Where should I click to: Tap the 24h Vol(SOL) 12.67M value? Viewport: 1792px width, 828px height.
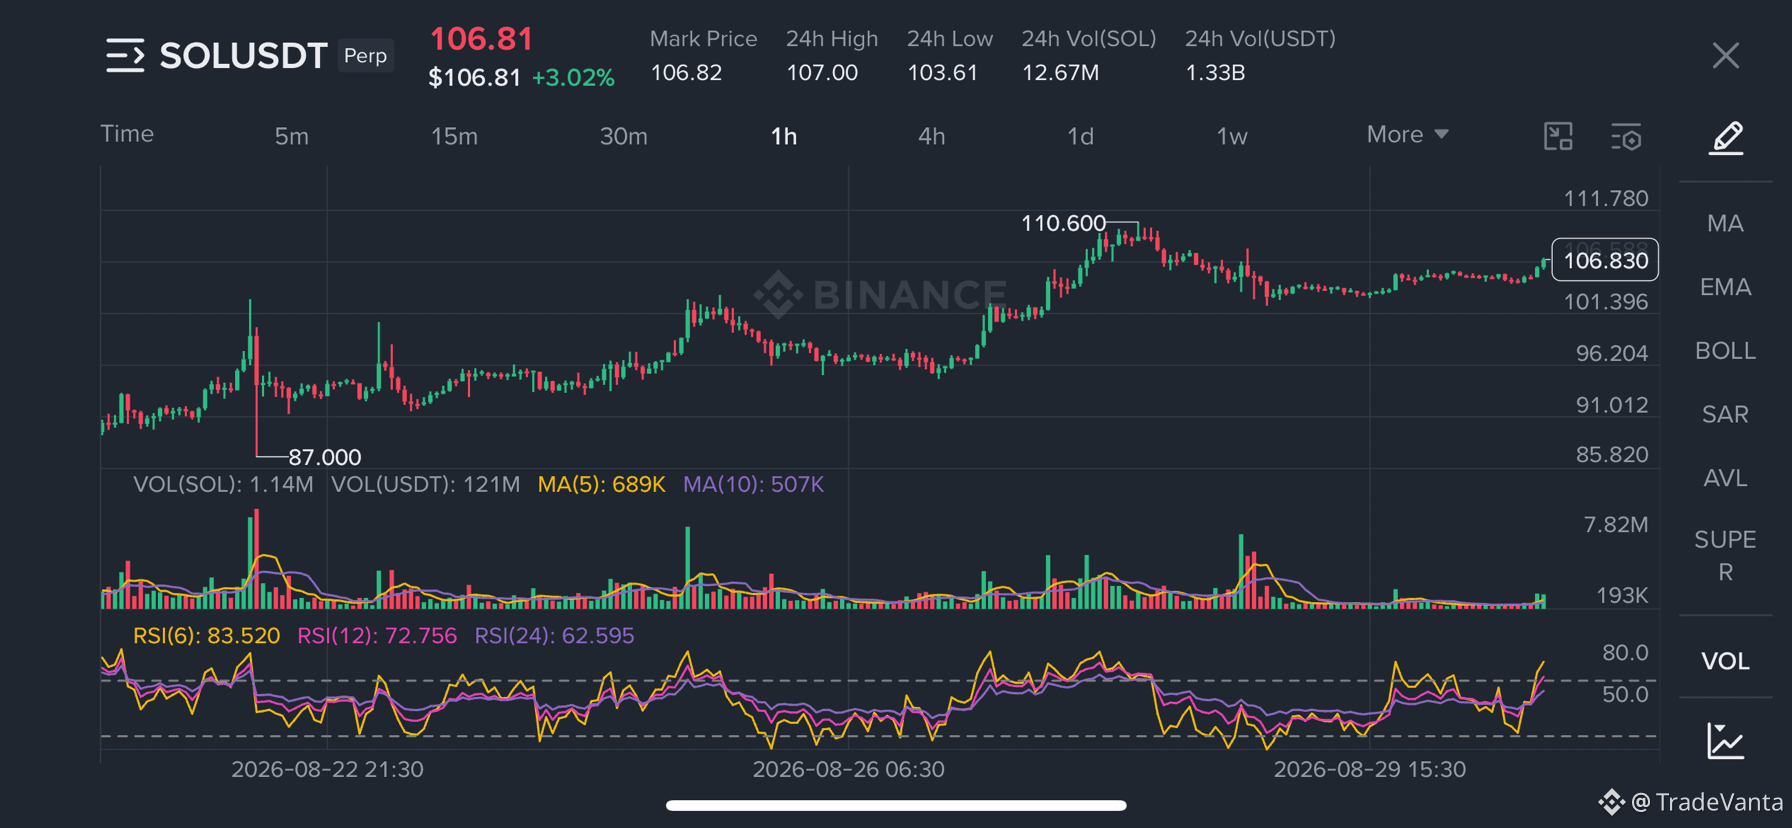click(1060, 73)
